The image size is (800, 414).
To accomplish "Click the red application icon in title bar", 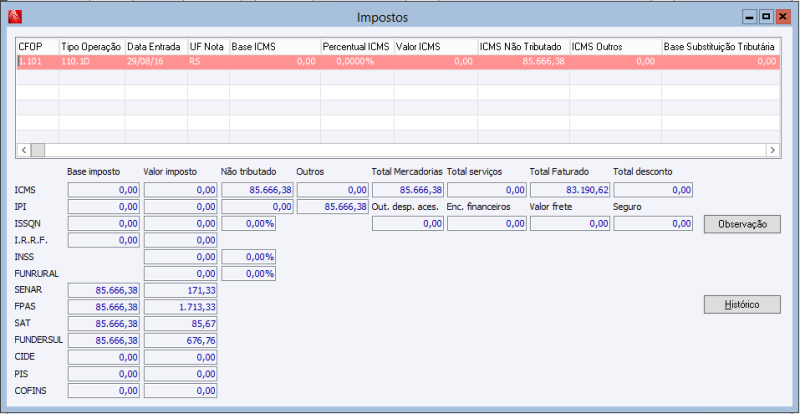I will click(16, 17).
